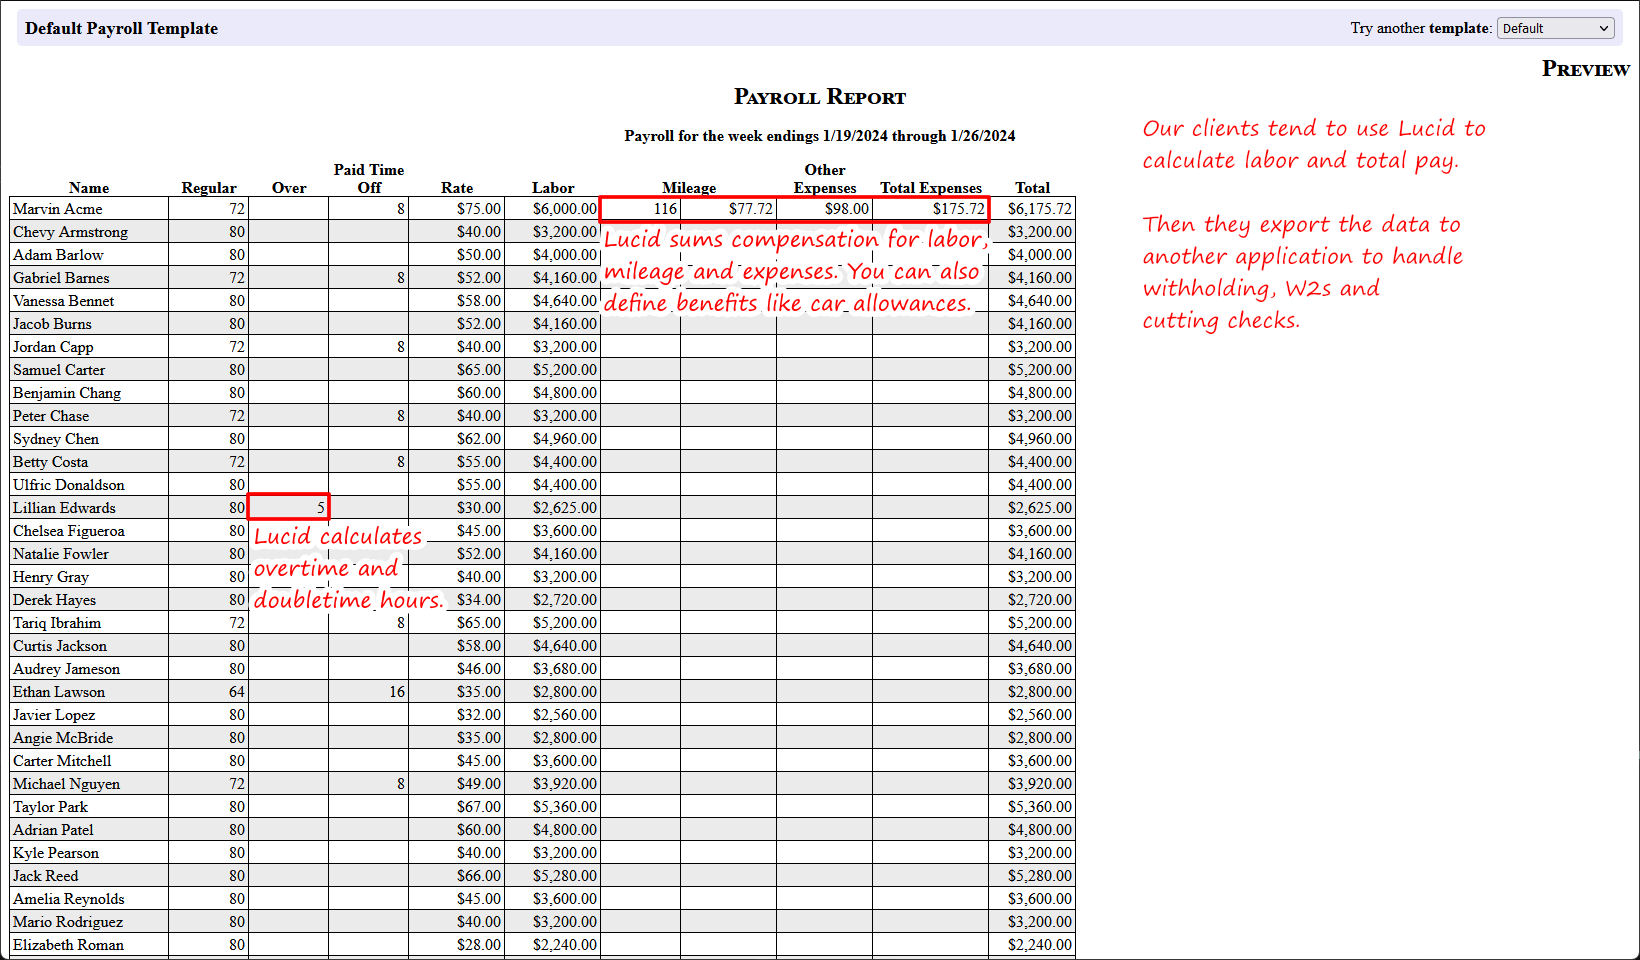Click Tariq Ibrahim name

(x=89, y=623)
